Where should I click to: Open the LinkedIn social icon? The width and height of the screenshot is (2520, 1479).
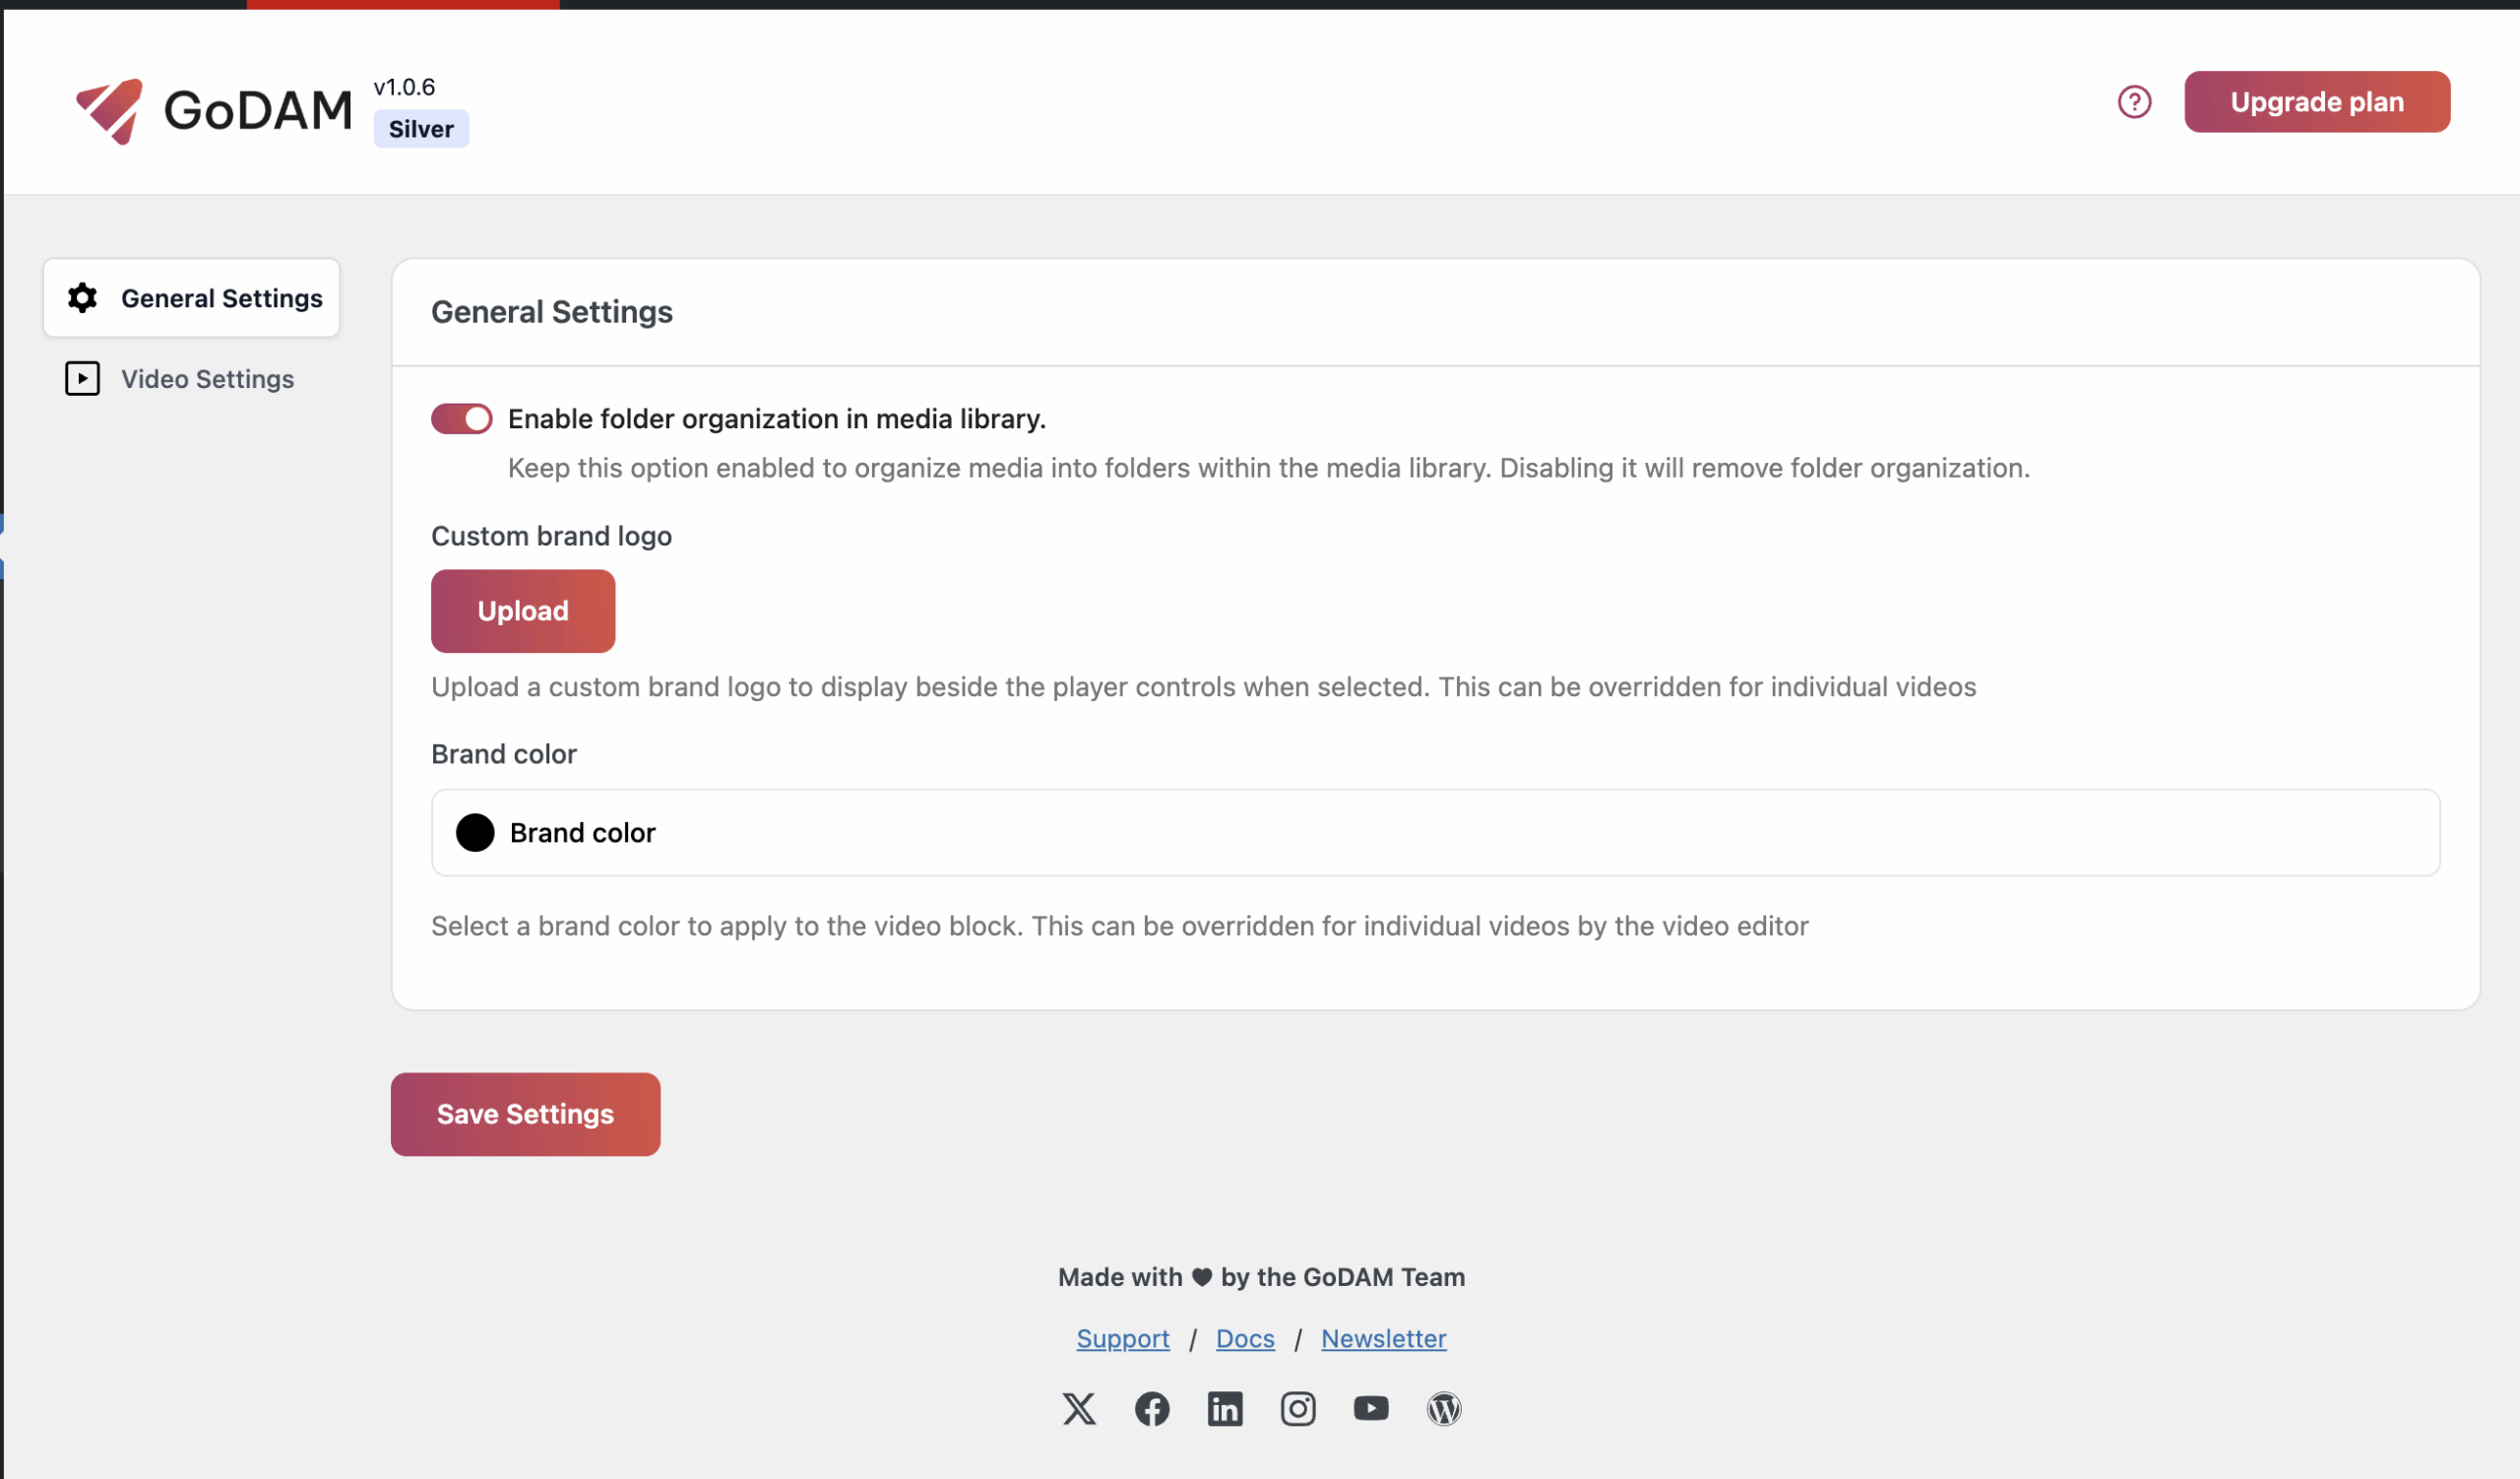pyautogui.click(x=1225, y=1408)
